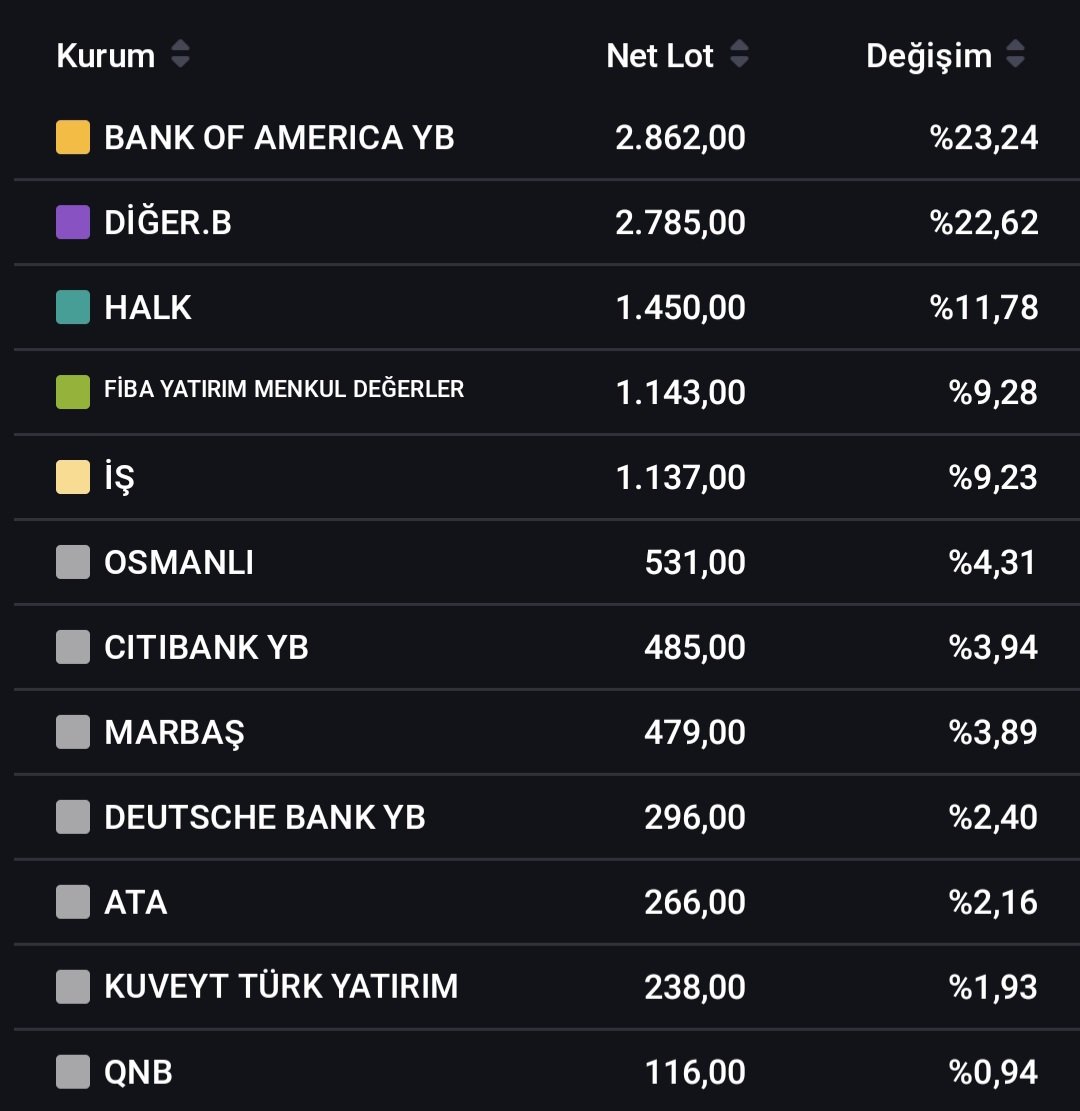Select the DEUTSCHE BANK YB row
The width and height of the screenshot is (1080, 1111).
tap(546, 818)
